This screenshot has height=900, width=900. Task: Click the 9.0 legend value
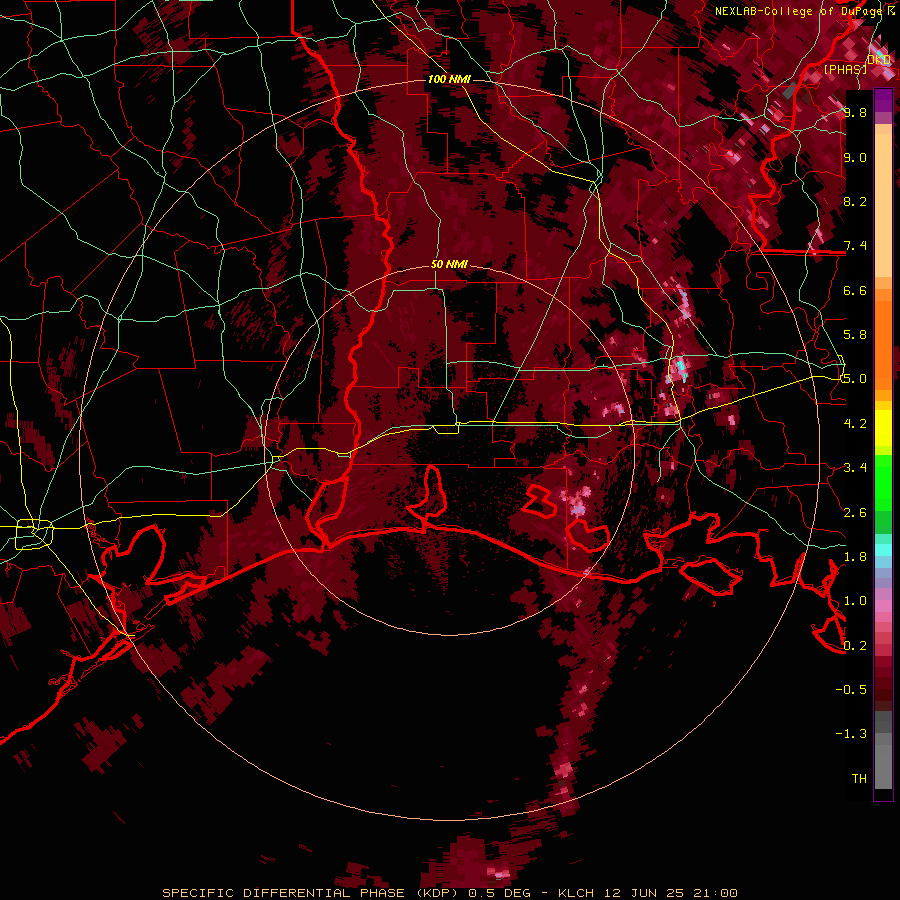[855, 157]
